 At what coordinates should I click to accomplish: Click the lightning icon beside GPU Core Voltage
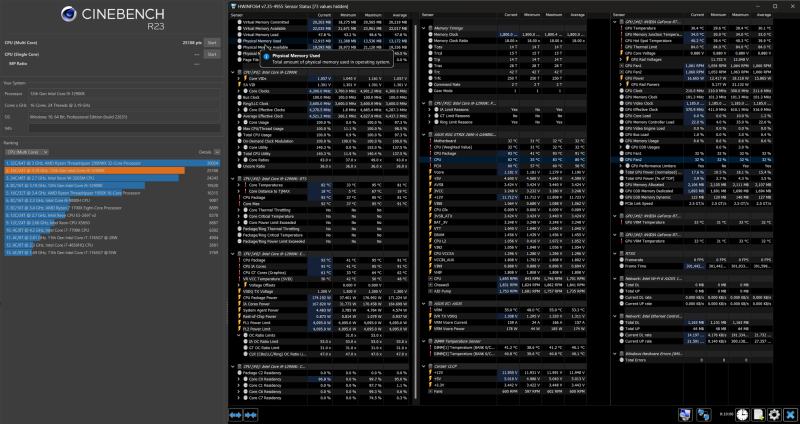(x=621, y=53)
